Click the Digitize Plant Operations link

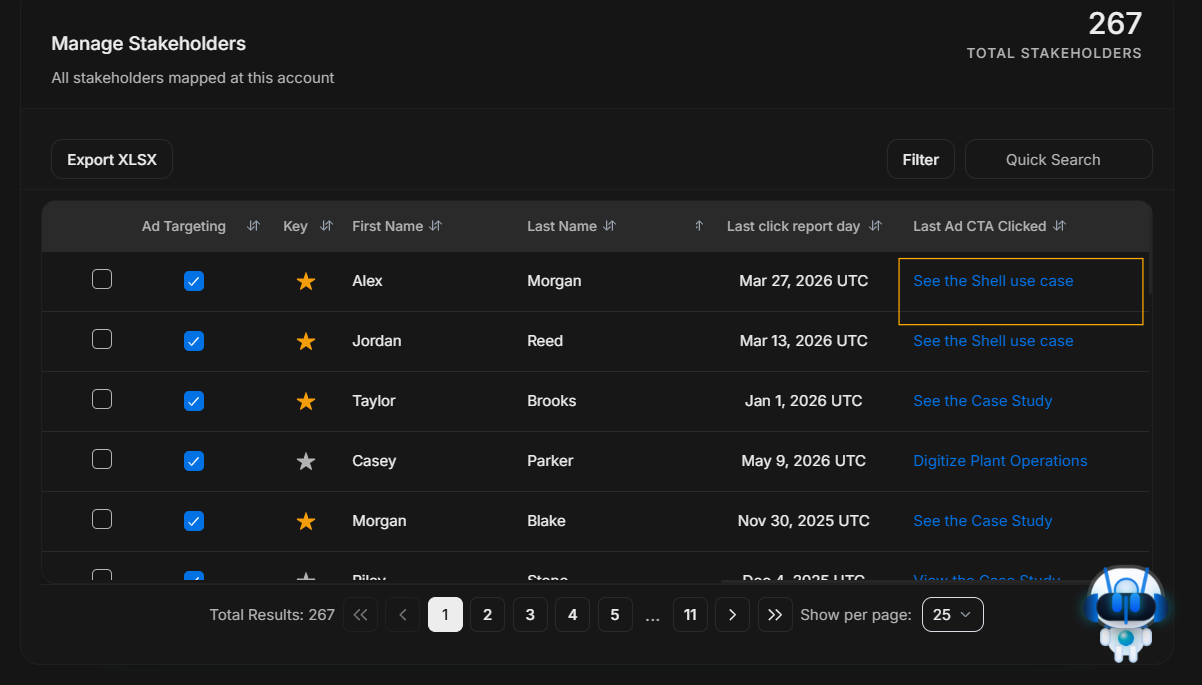1000,461
